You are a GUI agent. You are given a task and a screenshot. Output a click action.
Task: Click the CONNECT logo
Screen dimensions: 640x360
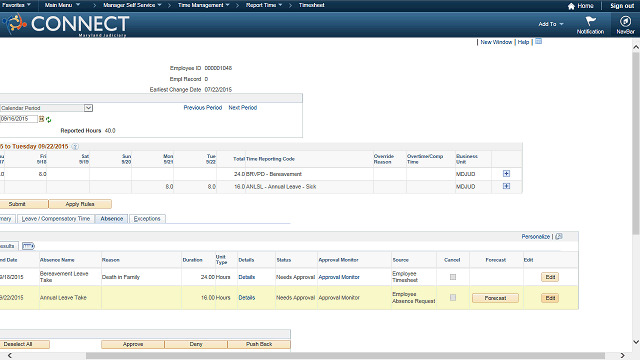pos(67,24)
